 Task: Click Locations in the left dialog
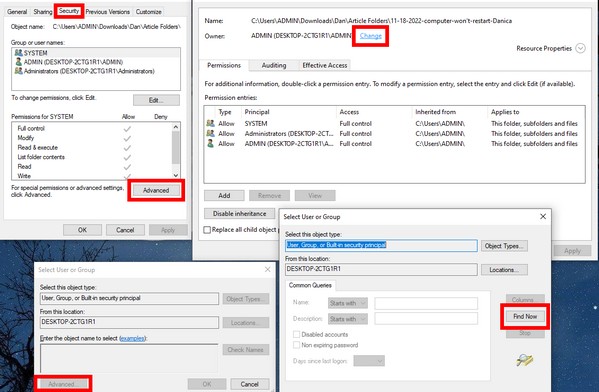(x=246, y=322)
